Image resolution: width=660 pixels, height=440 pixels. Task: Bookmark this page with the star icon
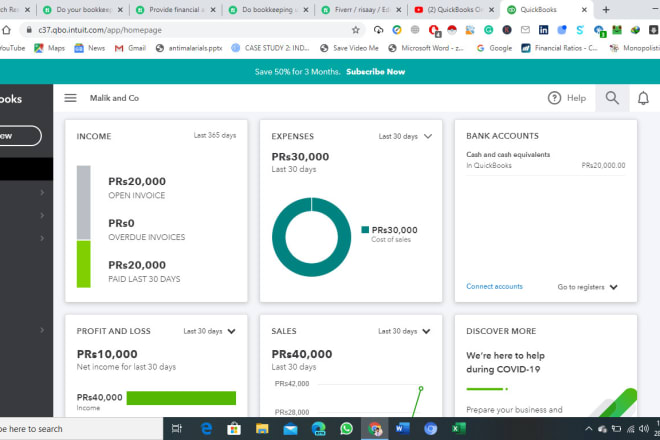[x=356, y=30]
